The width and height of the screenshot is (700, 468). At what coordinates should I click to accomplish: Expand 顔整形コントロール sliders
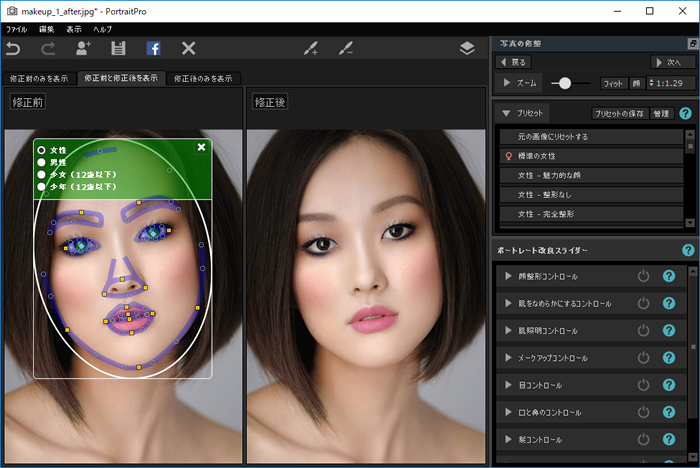[508, 276]
